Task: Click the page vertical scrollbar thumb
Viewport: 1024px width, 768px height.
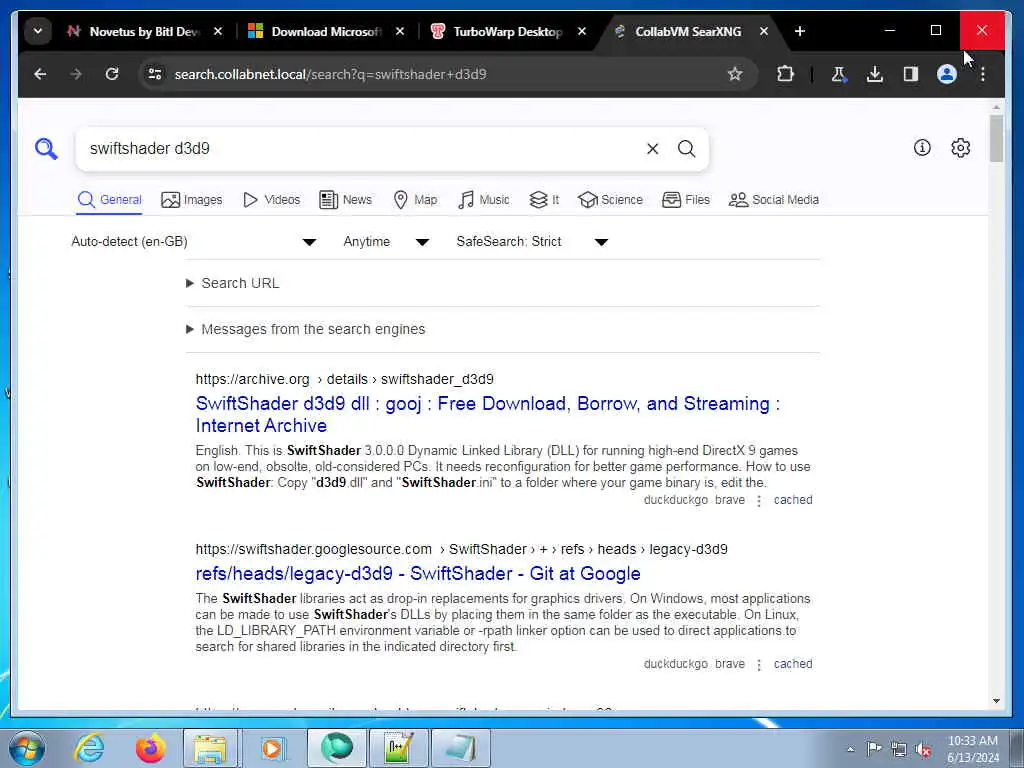Action: 996,138
